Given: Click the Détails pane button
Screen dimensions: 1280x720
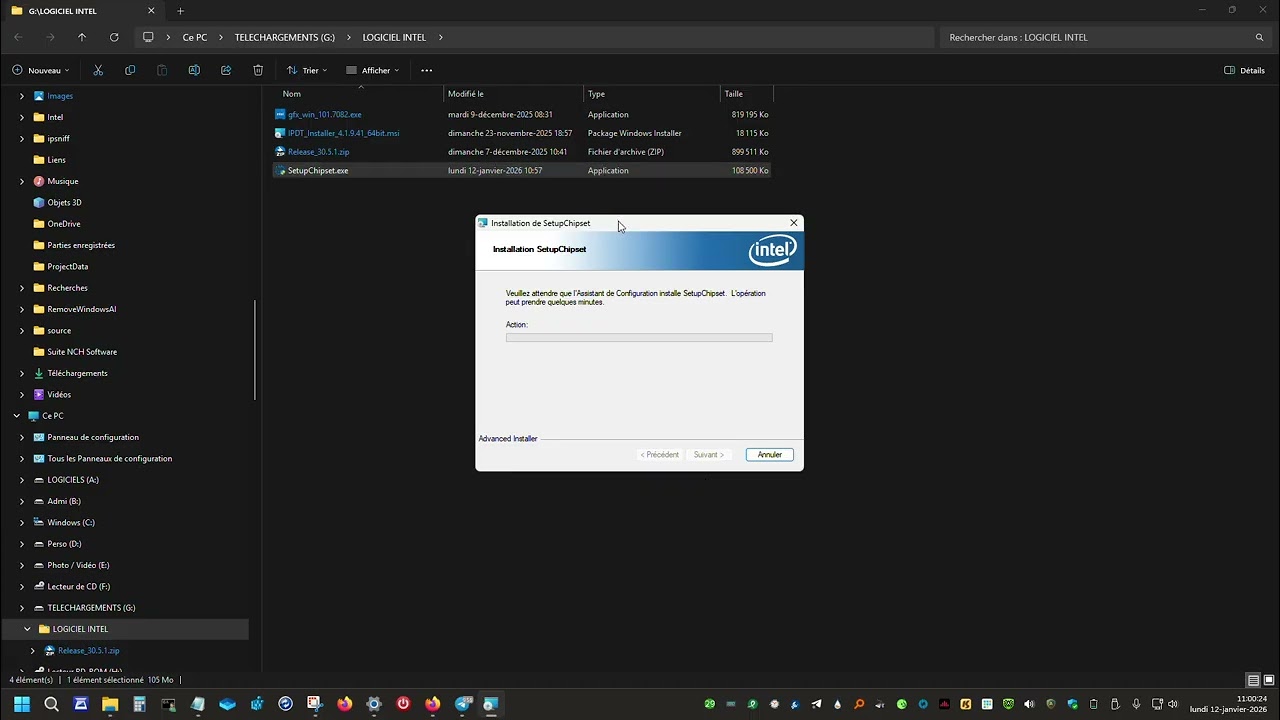Looking at the screenshot, I should [x=1245, y=70].
